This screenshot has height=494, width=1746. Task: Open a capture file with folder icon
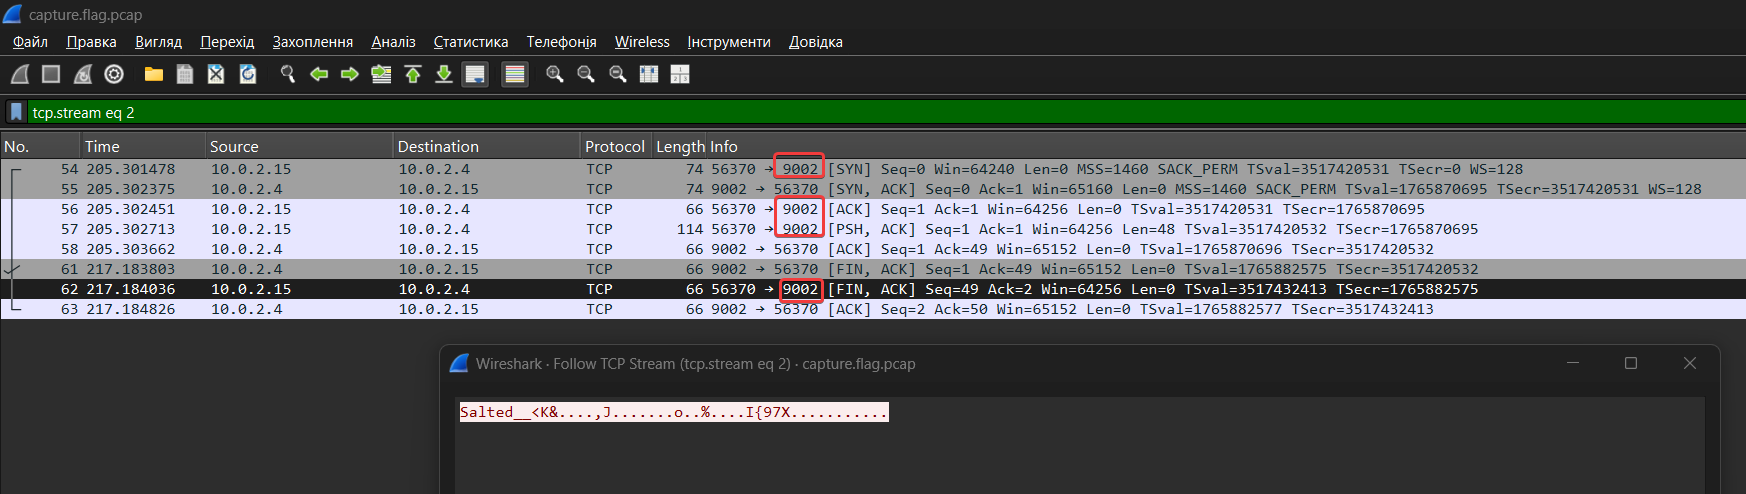point(154,74)
